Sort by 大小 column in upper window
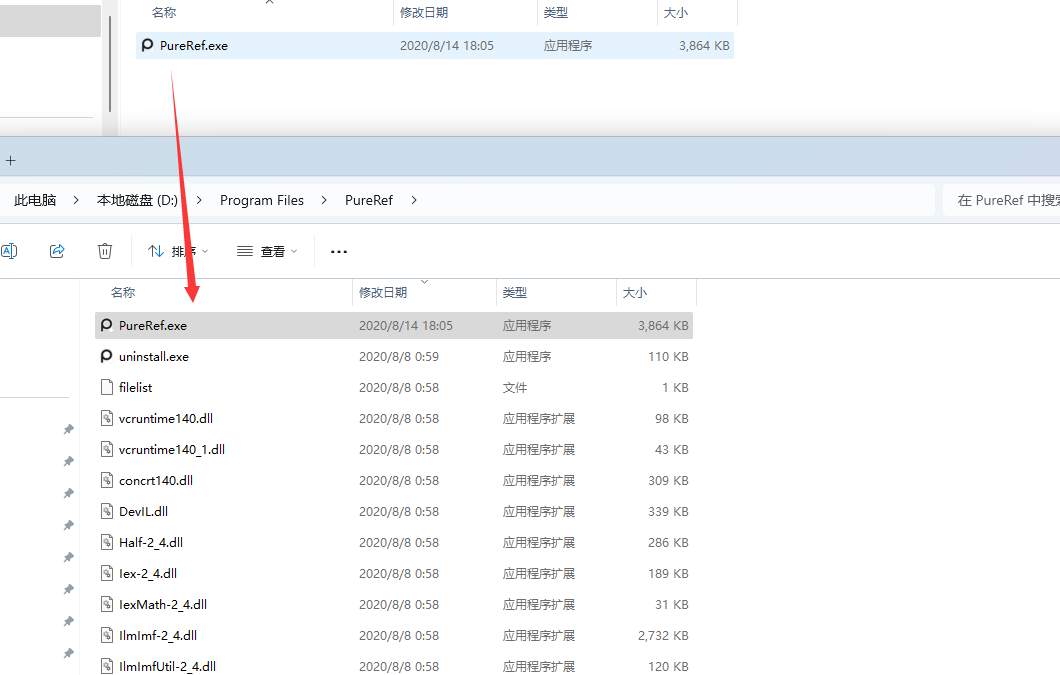The image size is (1060, 675). pyautogui.click(x=675, y=13)
